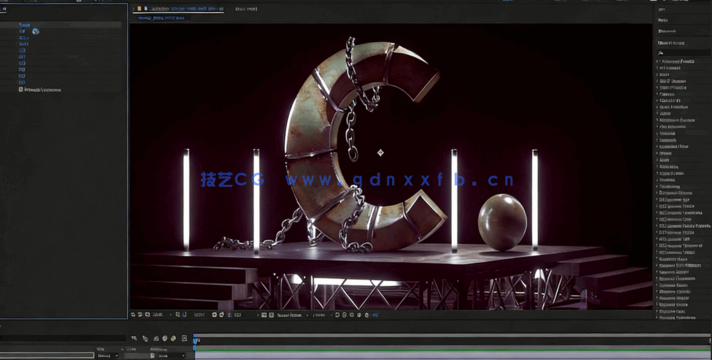Viewport: 712px width, 360px height.
Task: Toggle Pixel Aspect Ratio Correction
Action: tap(337, 315)
